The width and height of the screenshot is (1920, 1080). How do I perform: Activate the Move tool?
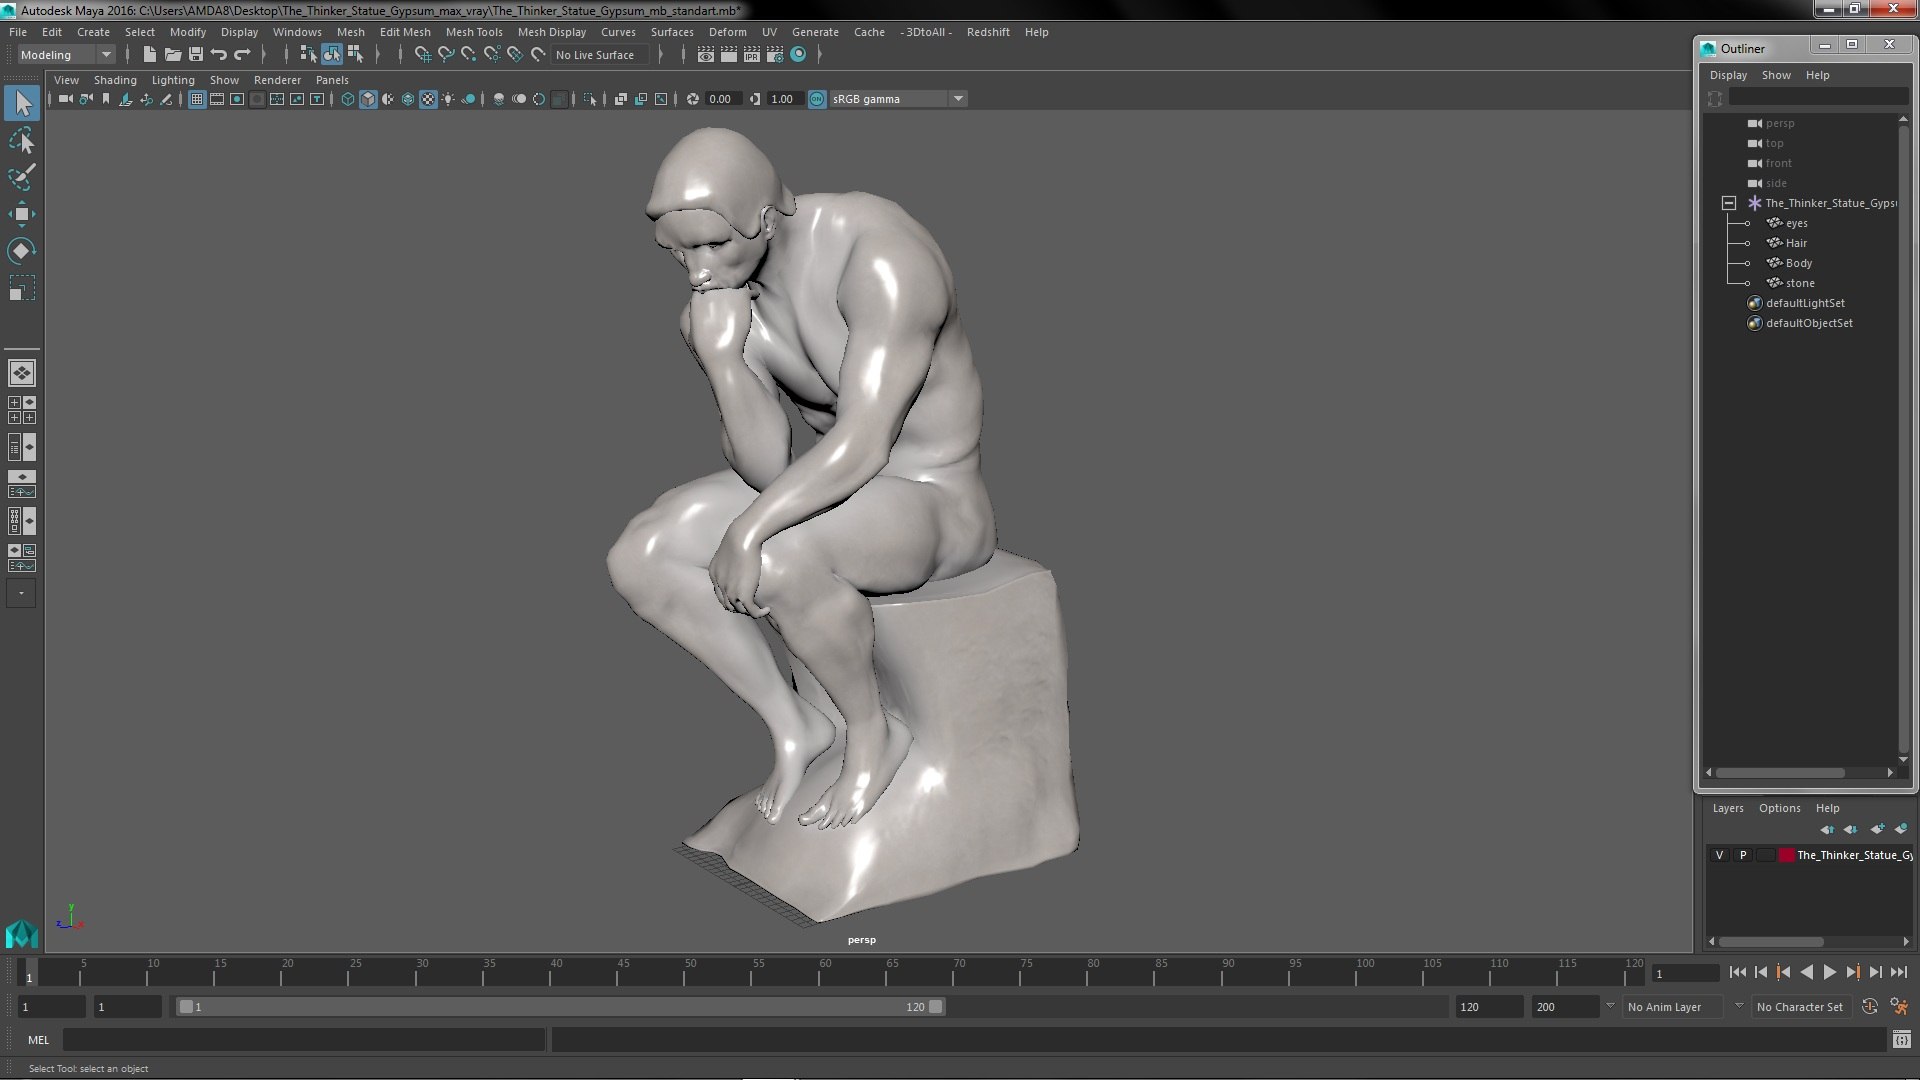[22, 214]
